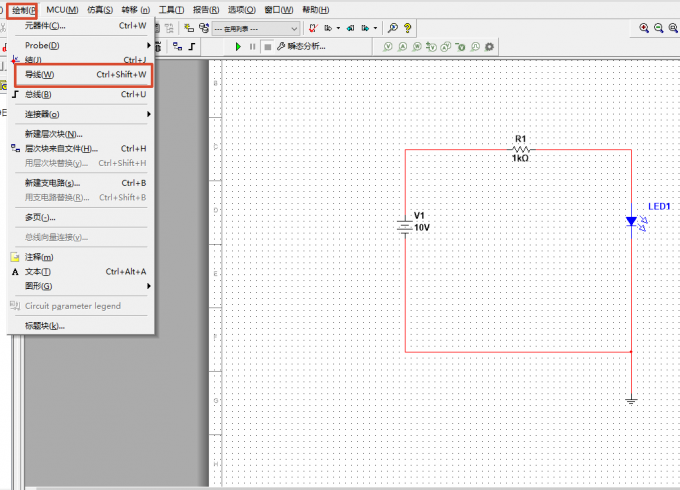Expand arrow beside the transfer to Ultiboard icon
The height and width of the screenshot is (490, 680).
coord(338,28)
